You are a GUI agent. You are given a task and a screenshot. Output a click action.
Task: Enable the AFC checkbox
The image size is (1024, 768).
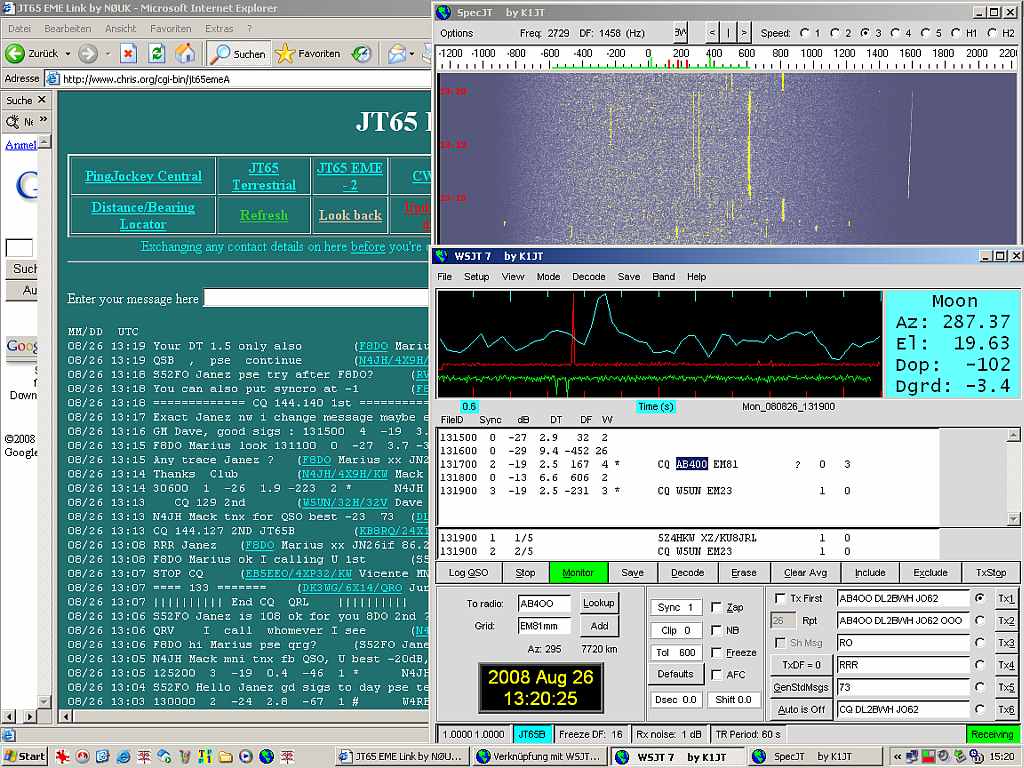716,675
